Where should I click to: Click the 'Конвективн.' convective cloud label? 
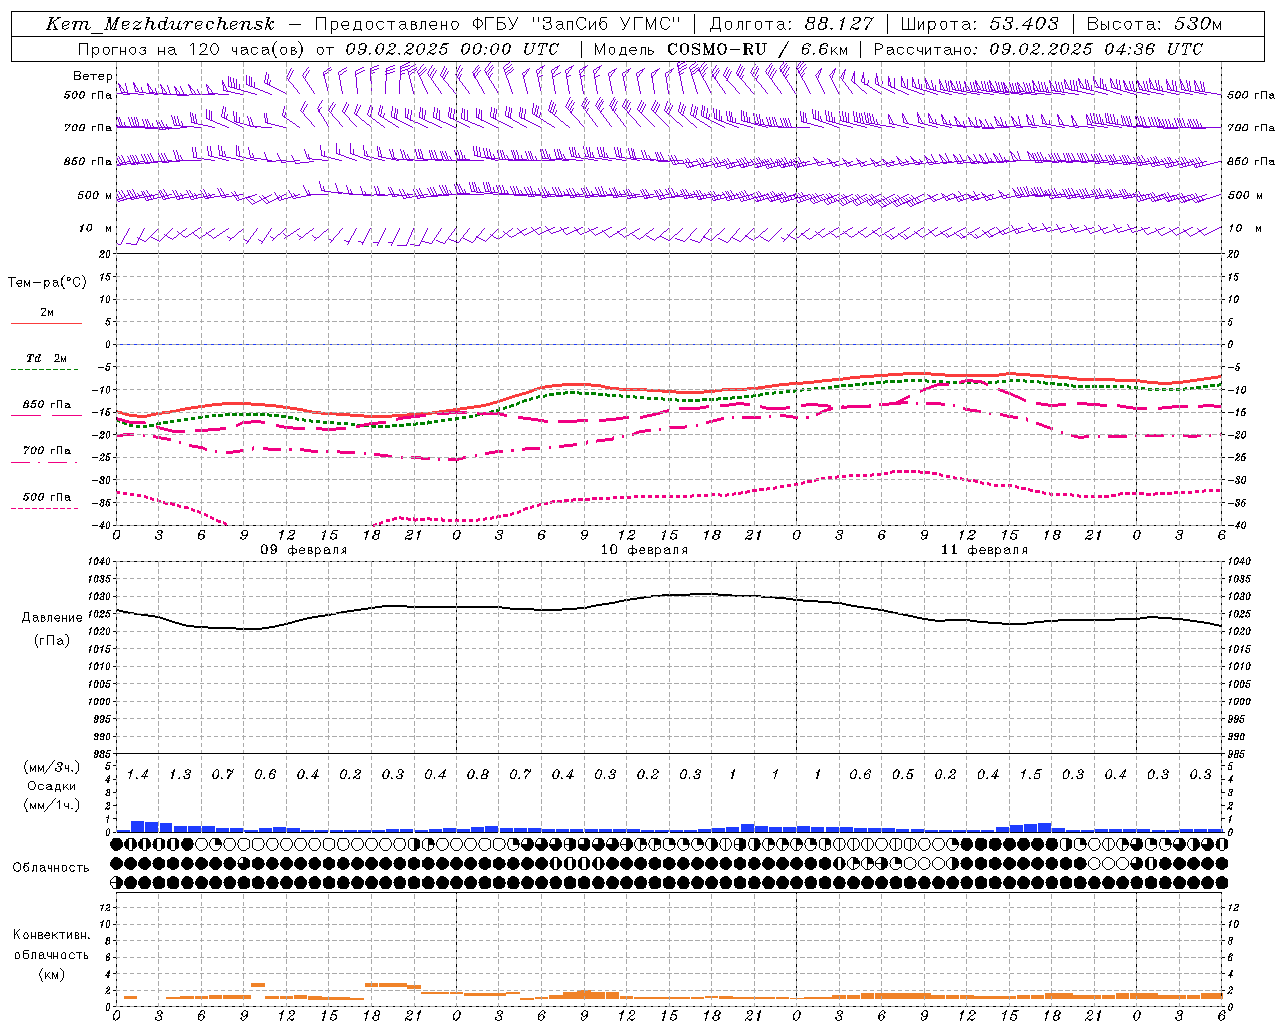[x=51, y=935]
